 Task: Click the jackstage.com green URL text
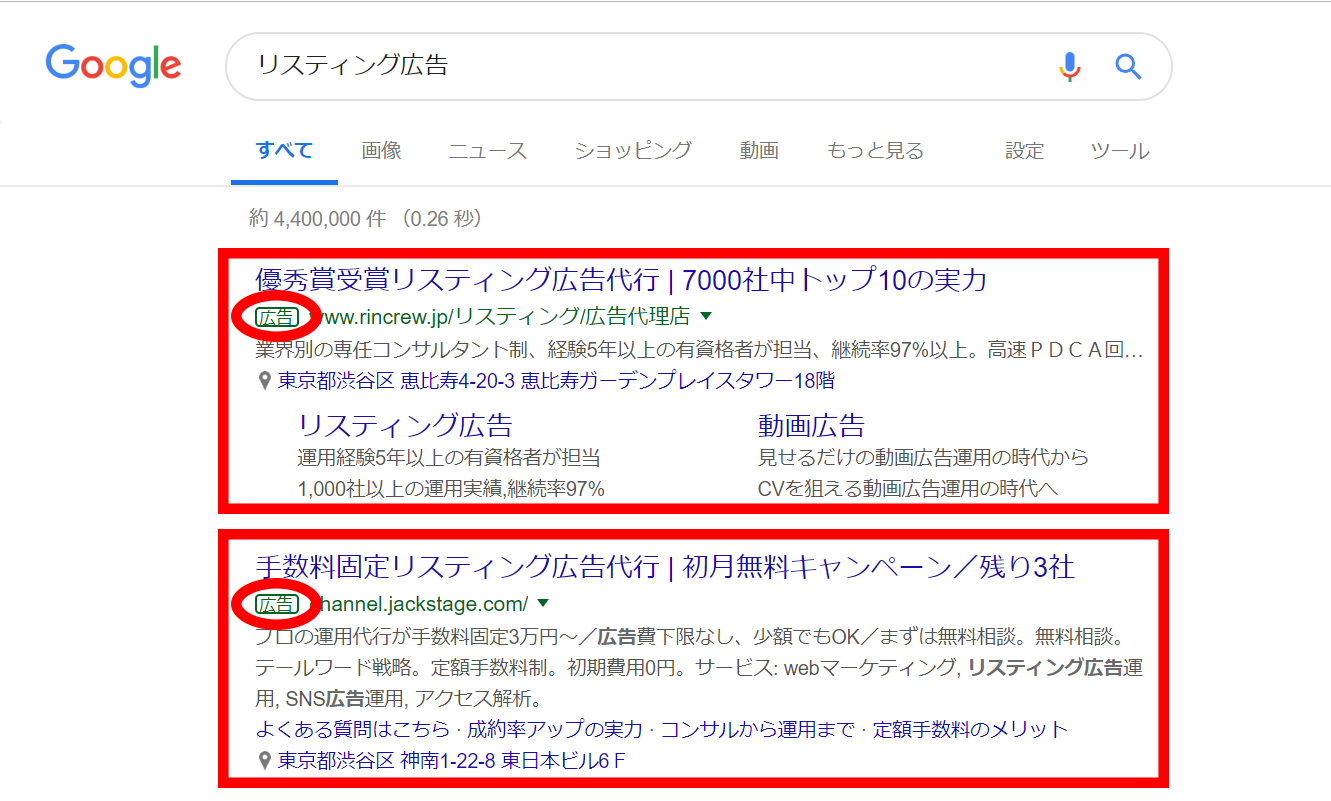coord(418,604)
